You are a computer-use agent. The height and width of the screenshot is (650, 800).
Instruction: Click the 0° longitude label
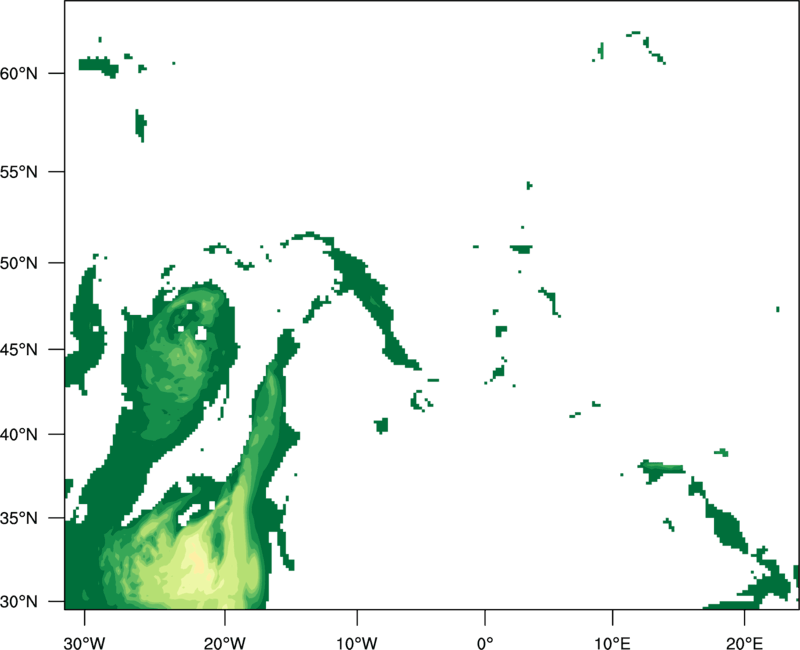(x=485, y=643)
